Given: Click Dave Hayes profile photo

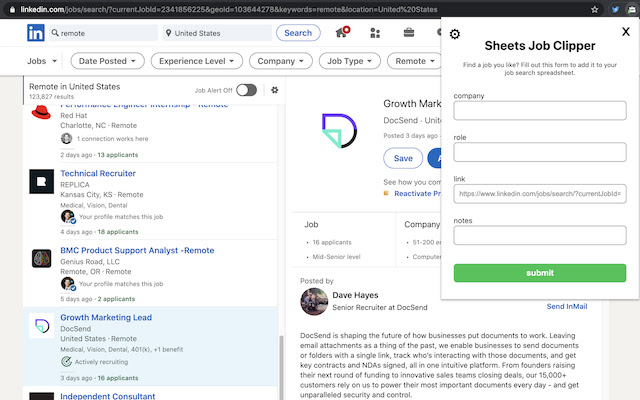Looking at the screenshot, I should [314, 302].
